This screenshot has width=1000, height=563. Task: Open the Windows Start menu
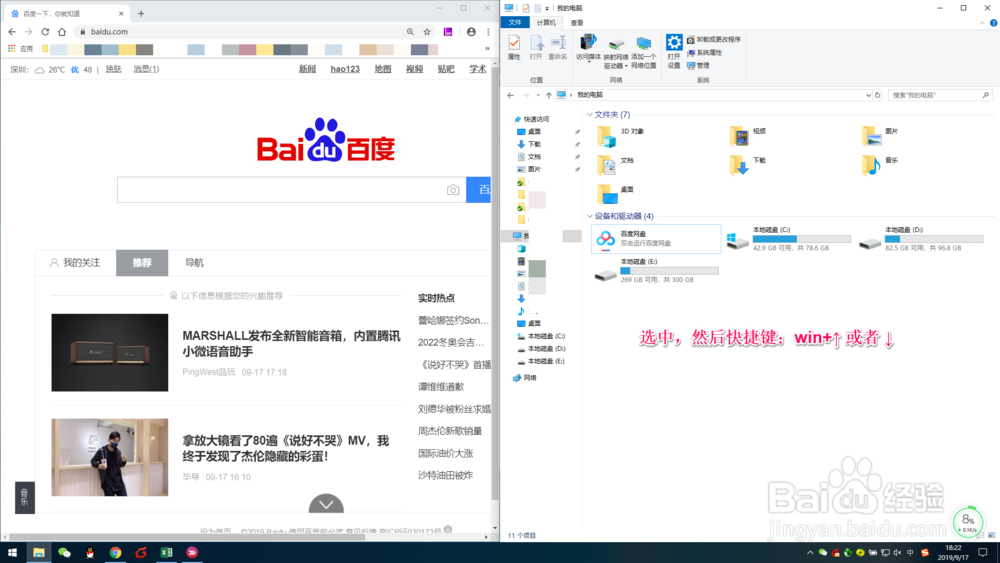tap(11, 553)
